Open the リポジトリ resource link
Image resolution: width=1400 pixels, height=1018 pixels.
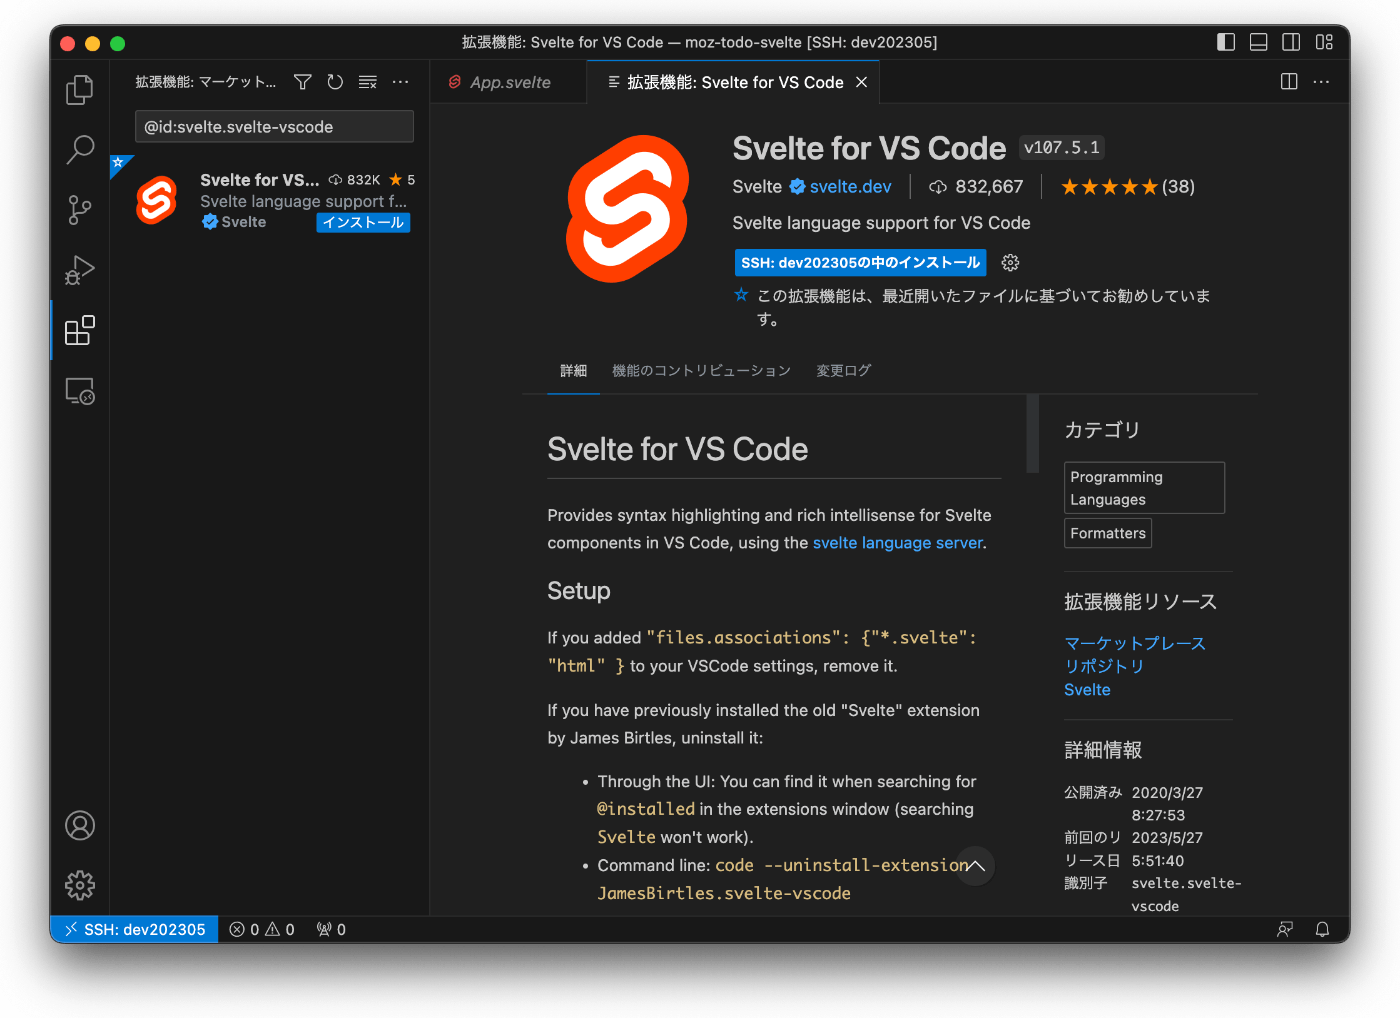click(x=1104, y=666)
